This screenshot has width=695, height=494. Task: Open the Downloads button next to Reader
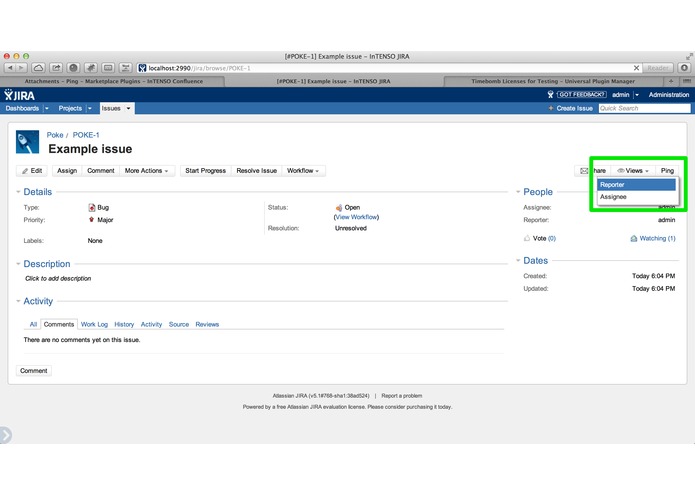[684, 68]
